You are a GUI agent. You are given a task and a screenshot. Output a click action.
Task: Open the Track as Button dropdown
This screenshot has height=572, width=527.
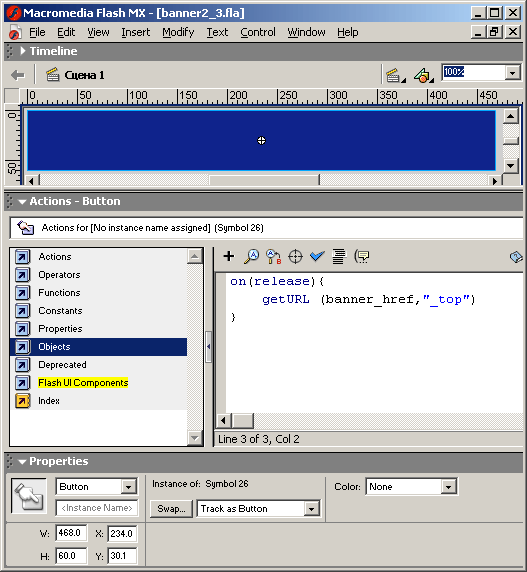coord(311,509)
